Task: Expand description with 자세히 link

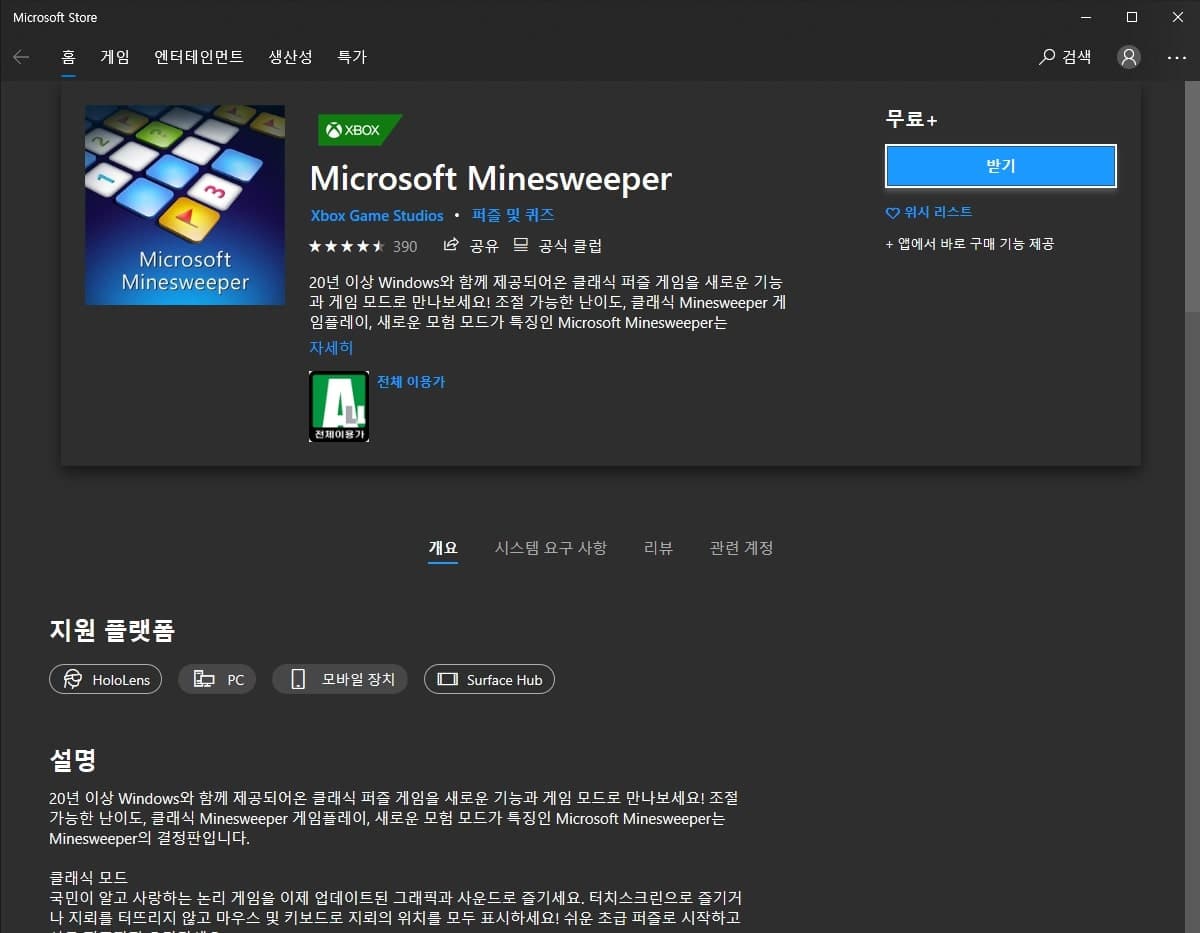Action: pyautogui.click(x=331, y=348)
